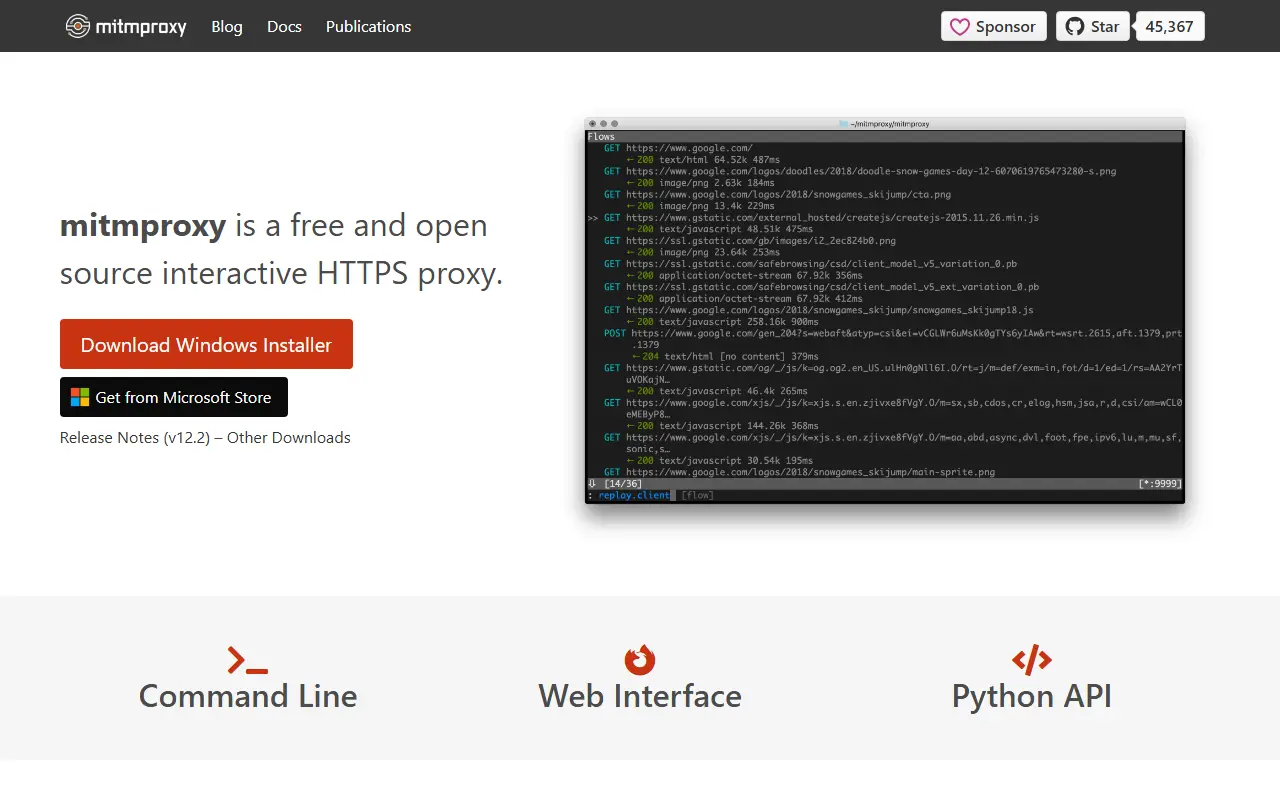Open the Blog page

[227, 26]
